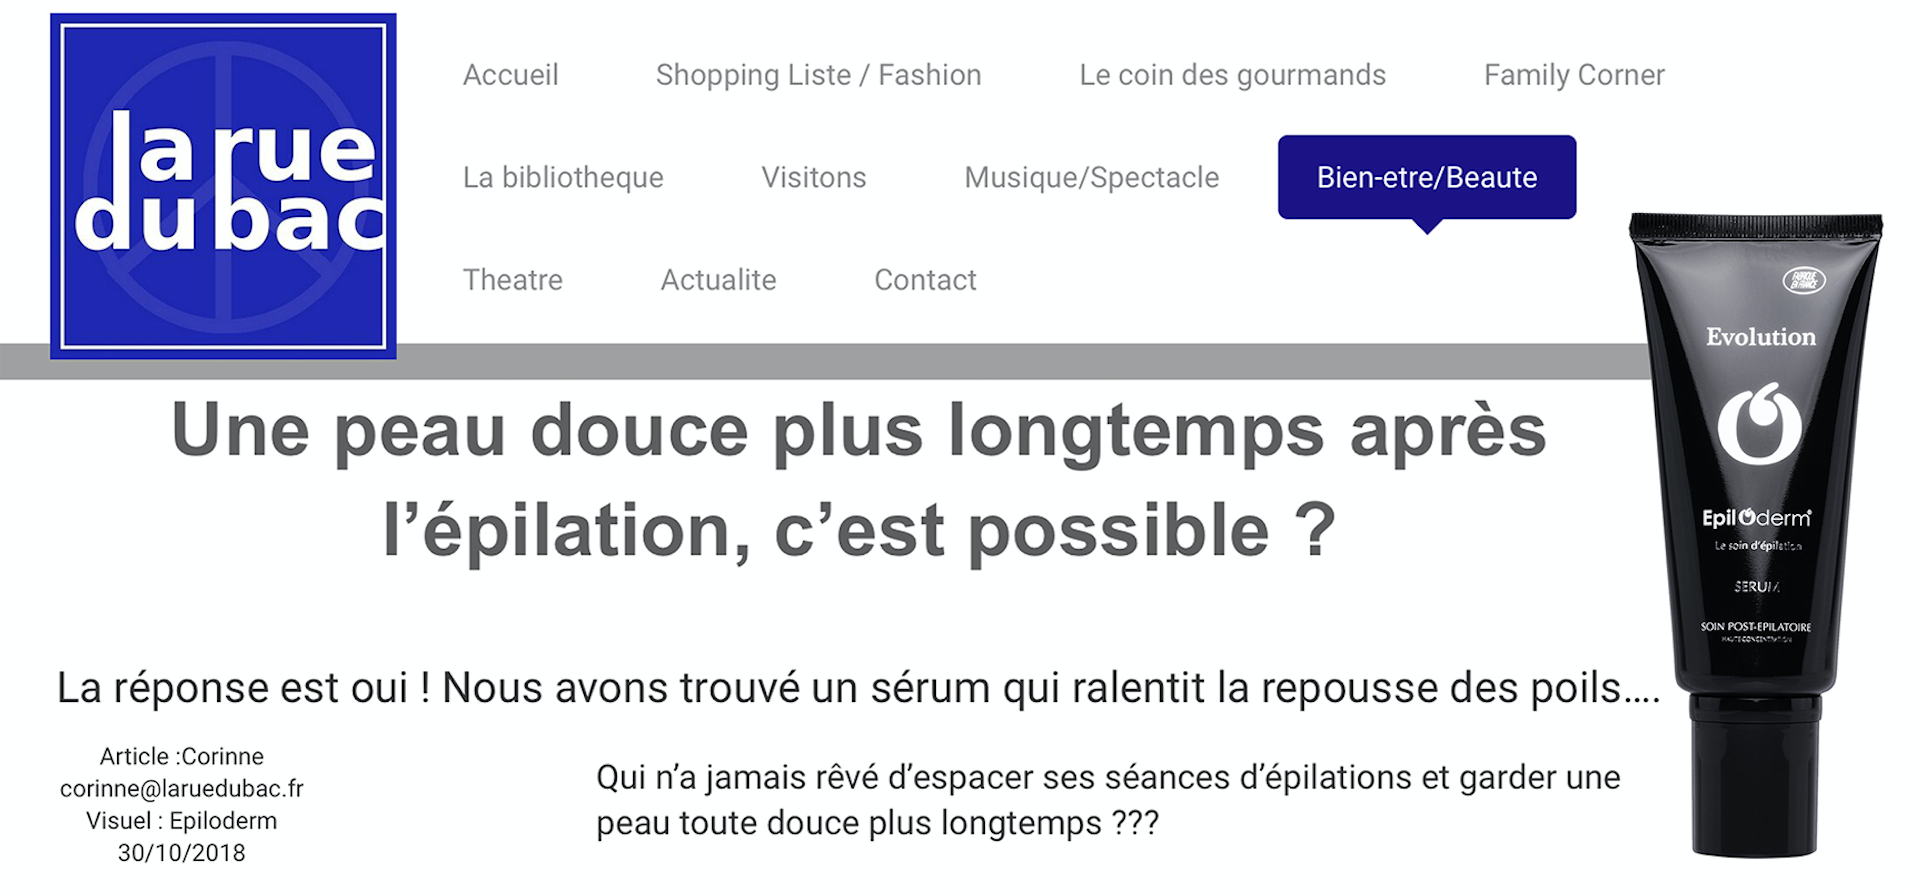The width and height of the screenshot is (1914, 894).
Task: Go to the Visitons page
Action: point(814,177)
